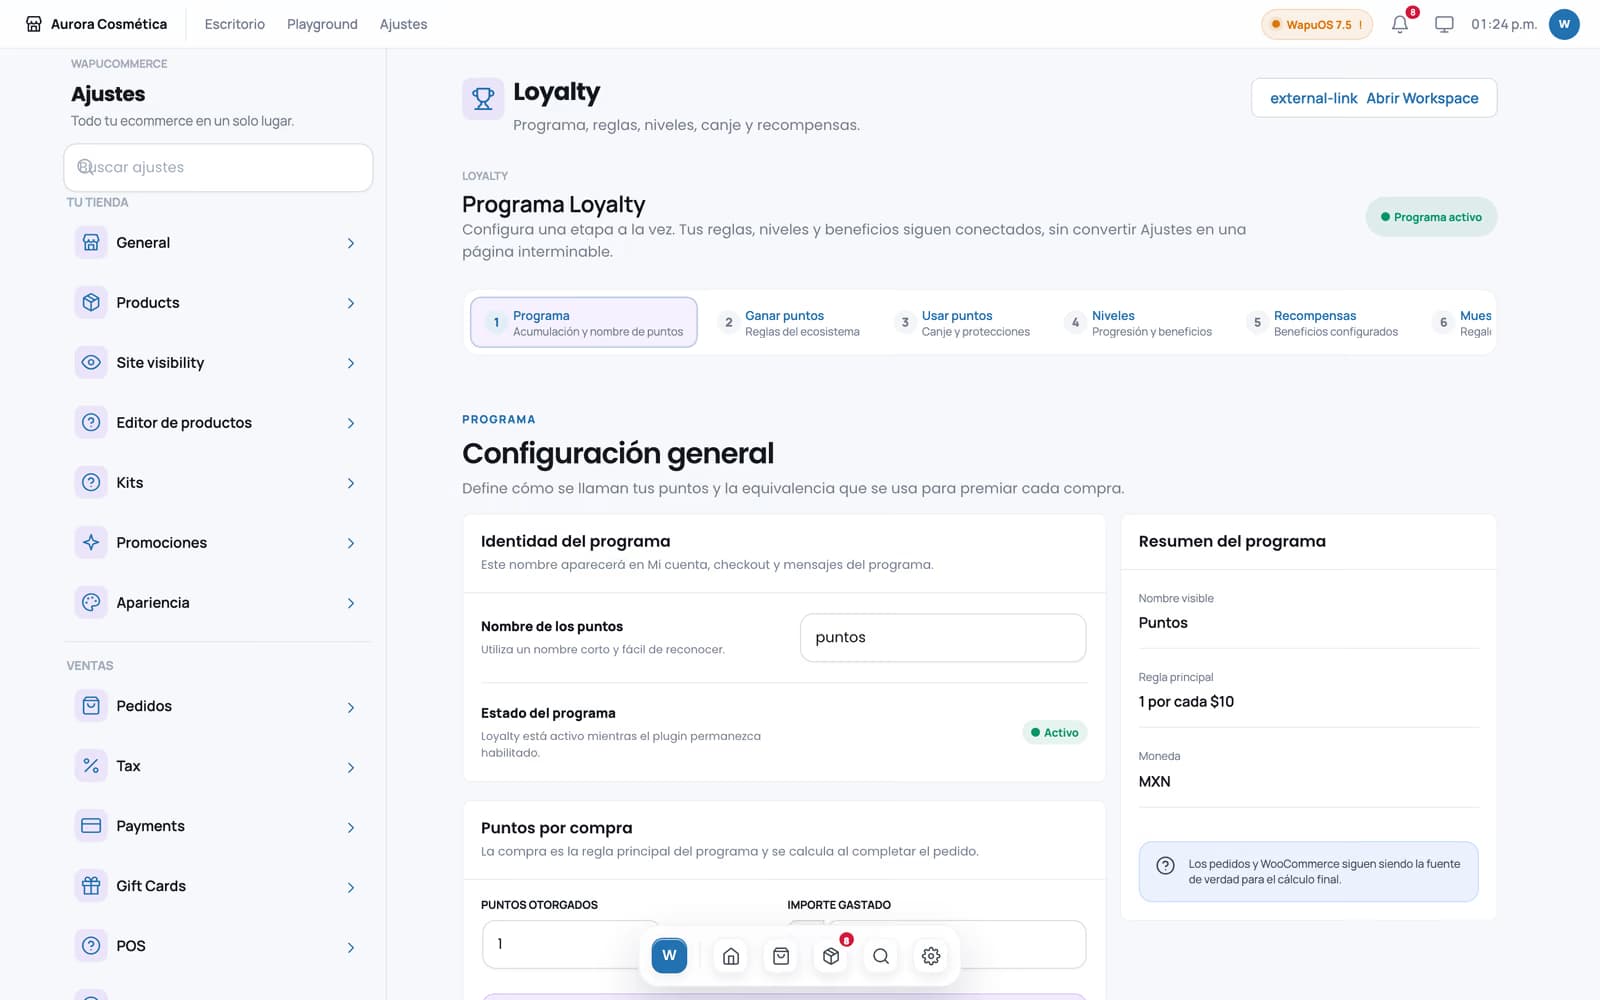Click the '1 por cada $10' rule text
Screen dimensions: 1600x1000
click(1186, 701)
